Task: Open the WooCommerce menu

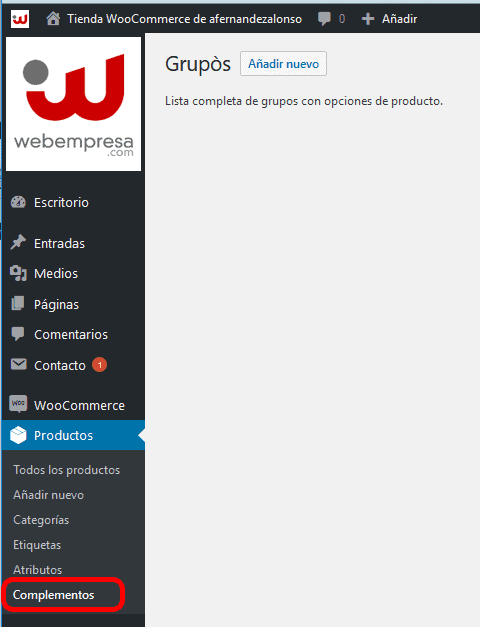Action: (80, 405)
